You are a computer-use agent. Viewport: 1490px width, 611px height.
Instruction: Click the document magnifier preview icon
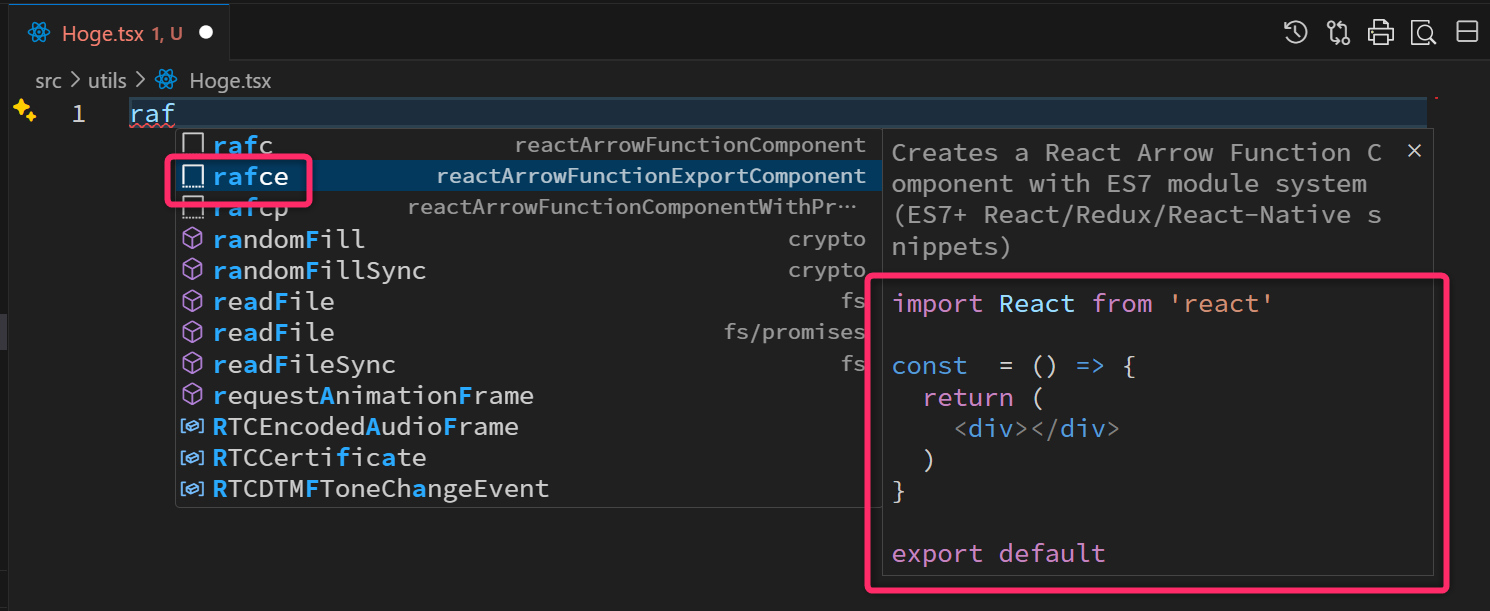click(1423, 33)
